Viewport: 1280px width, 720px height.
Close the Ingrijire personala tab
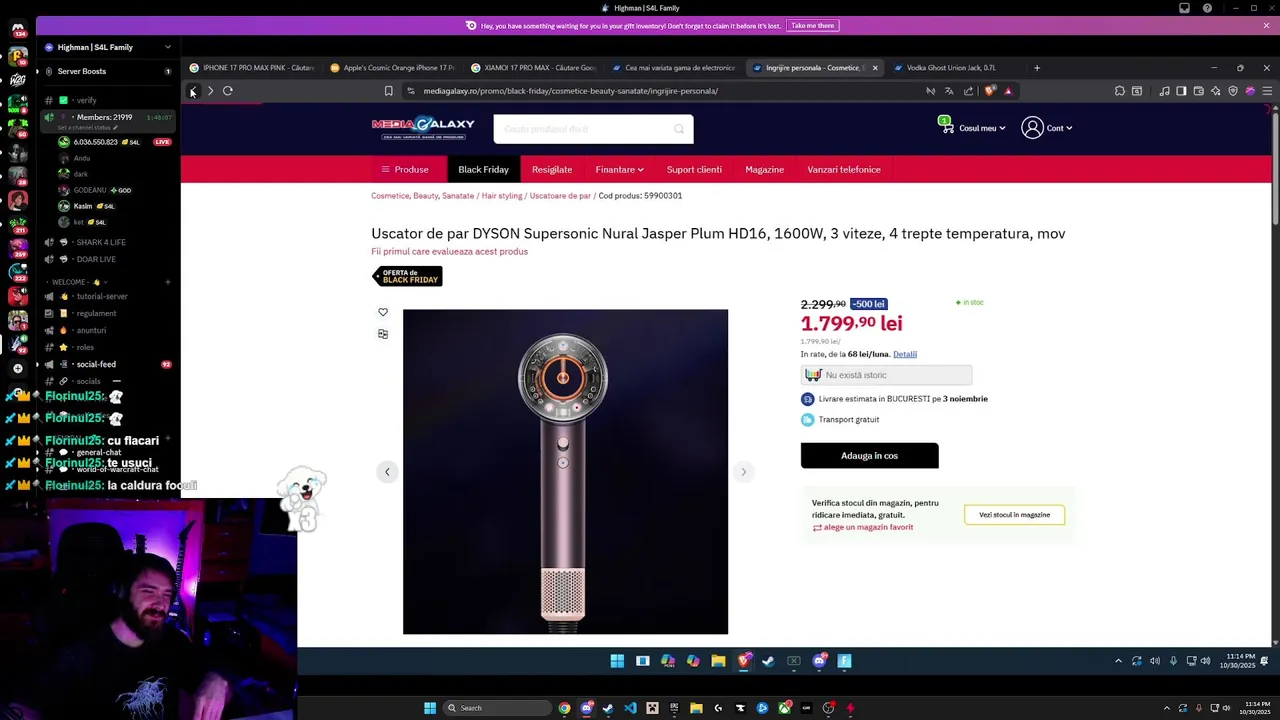pos(875,68)
